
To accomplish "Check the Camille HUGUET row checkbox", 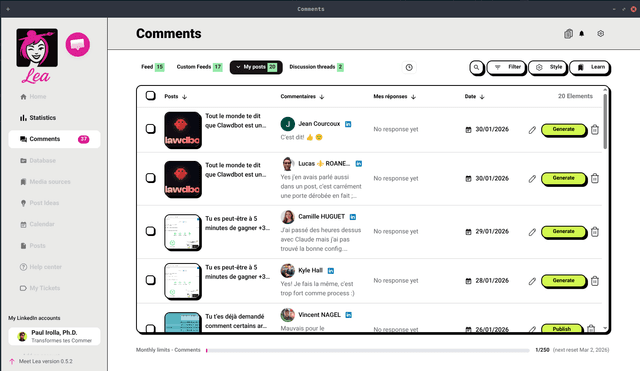I will (151, 231).
